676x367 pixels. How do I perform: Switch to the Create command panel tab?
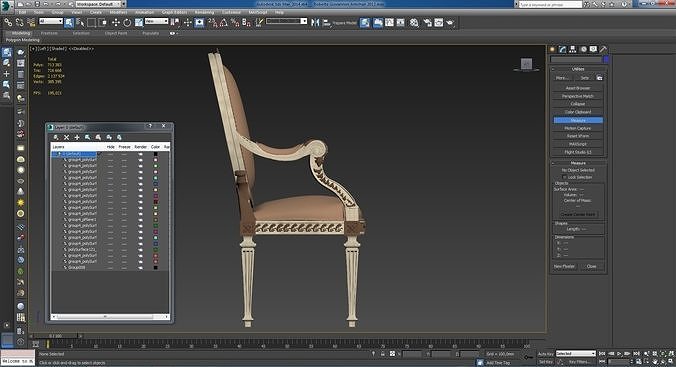pyautogui.click(x=552, y=49)
